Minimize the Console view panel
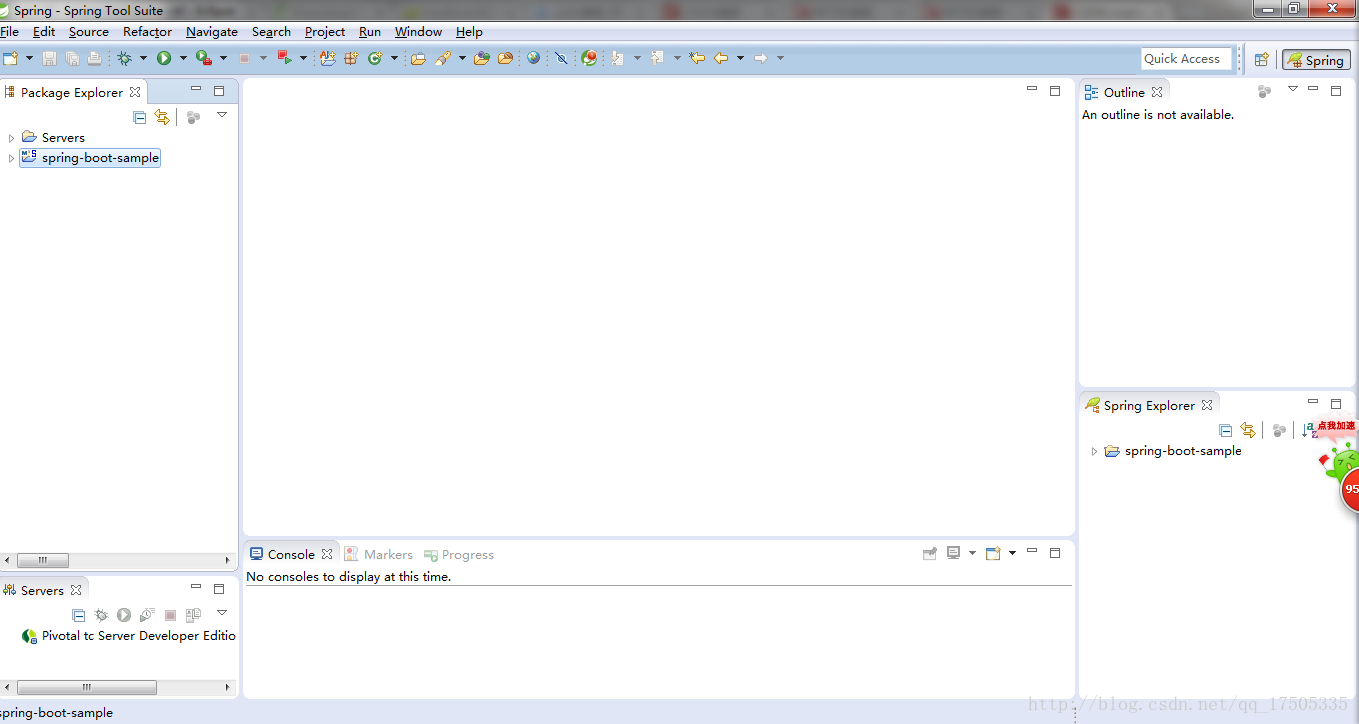Image resolution: width=1359 pixels, height=724 pixels. [x=1032, y=552]
